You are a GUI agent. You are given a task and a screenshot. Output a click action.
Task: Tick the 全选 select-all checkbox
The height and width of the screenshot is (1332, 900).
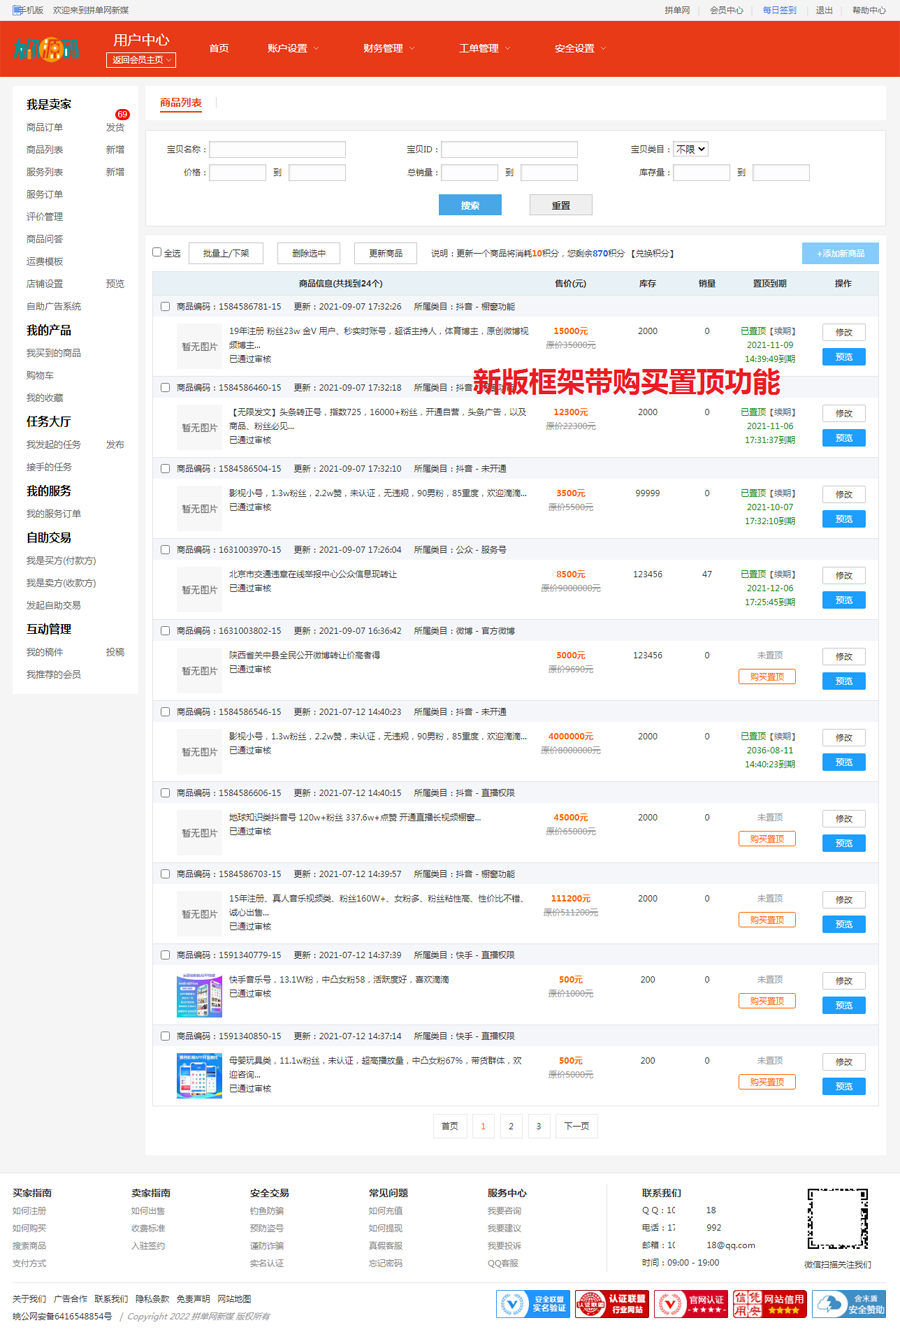click(157, 252)
